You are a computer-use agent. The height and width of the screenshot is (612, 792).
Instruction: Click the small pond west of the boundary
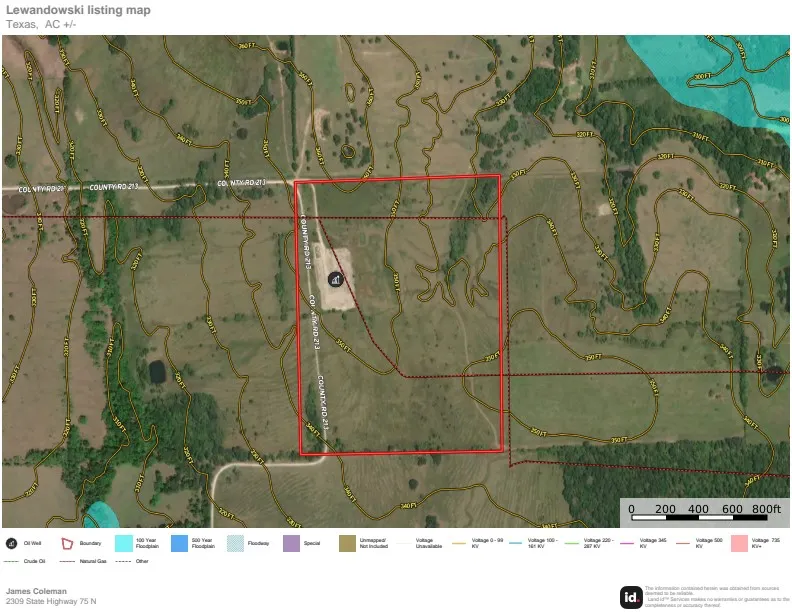[157, 372]
